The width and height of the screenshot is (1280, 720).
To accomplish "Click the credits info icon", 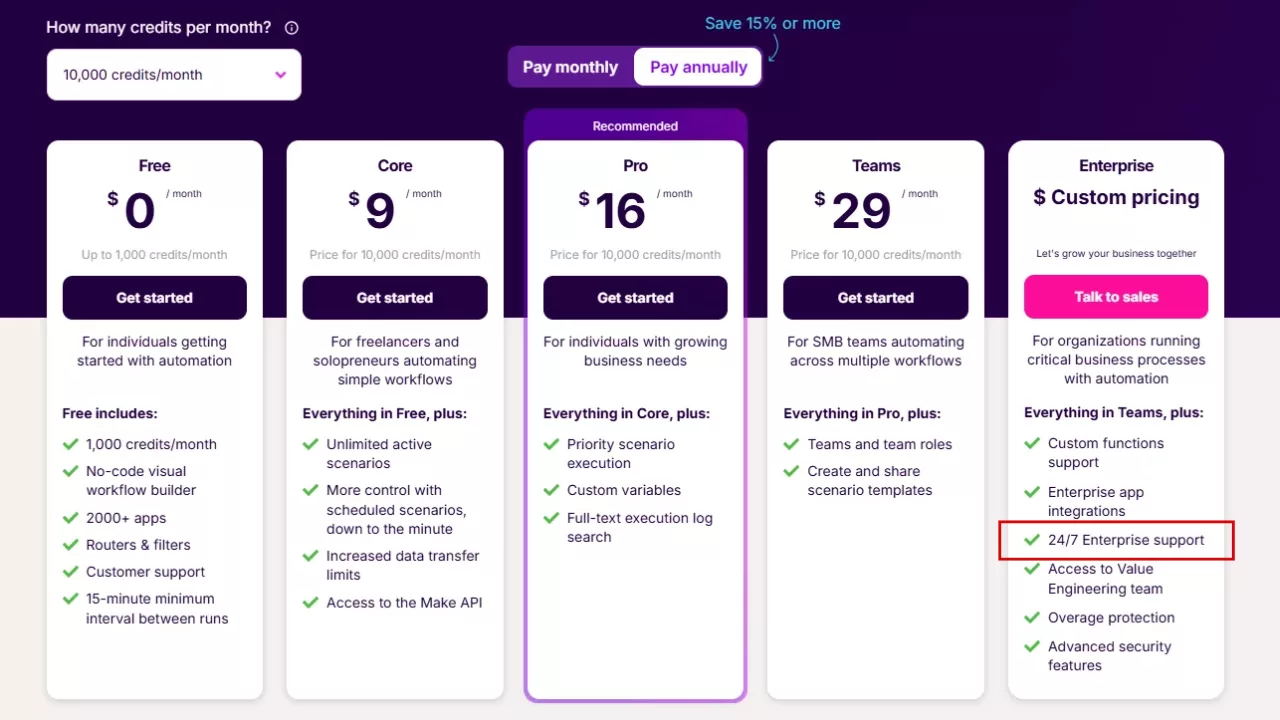I will (x=292, y=28).
